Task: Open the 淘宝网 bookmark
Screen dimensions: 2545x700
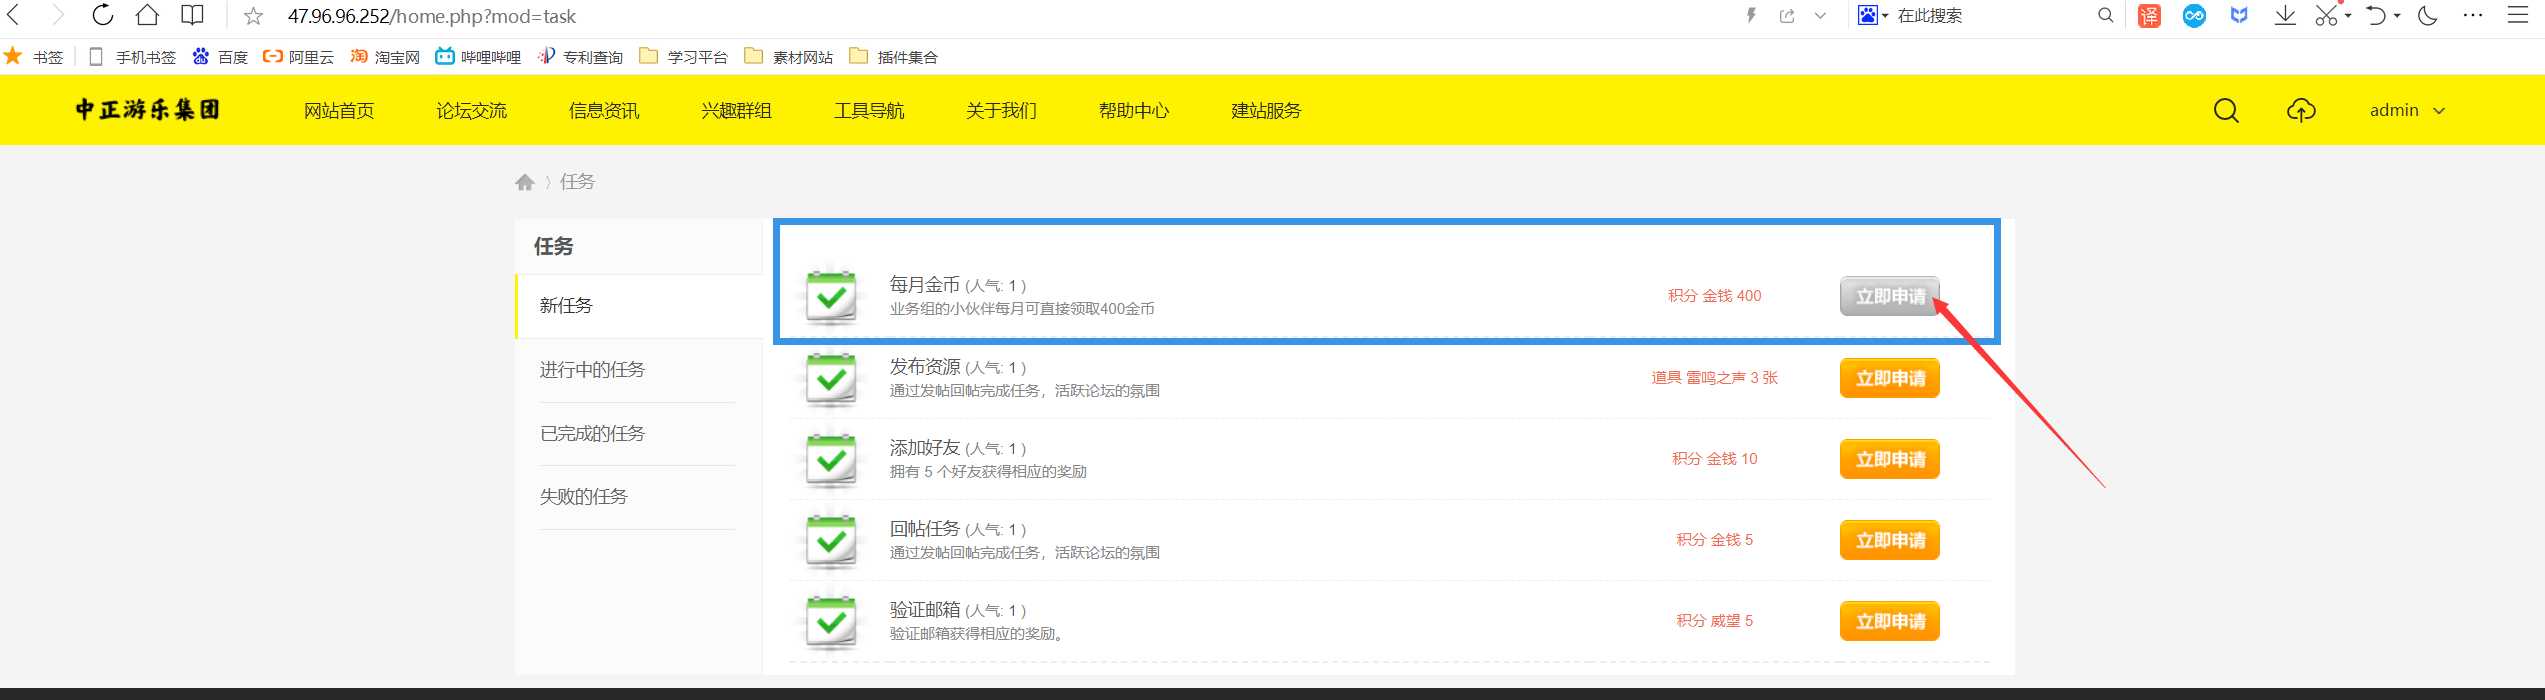Action: [x=385, y=57]
